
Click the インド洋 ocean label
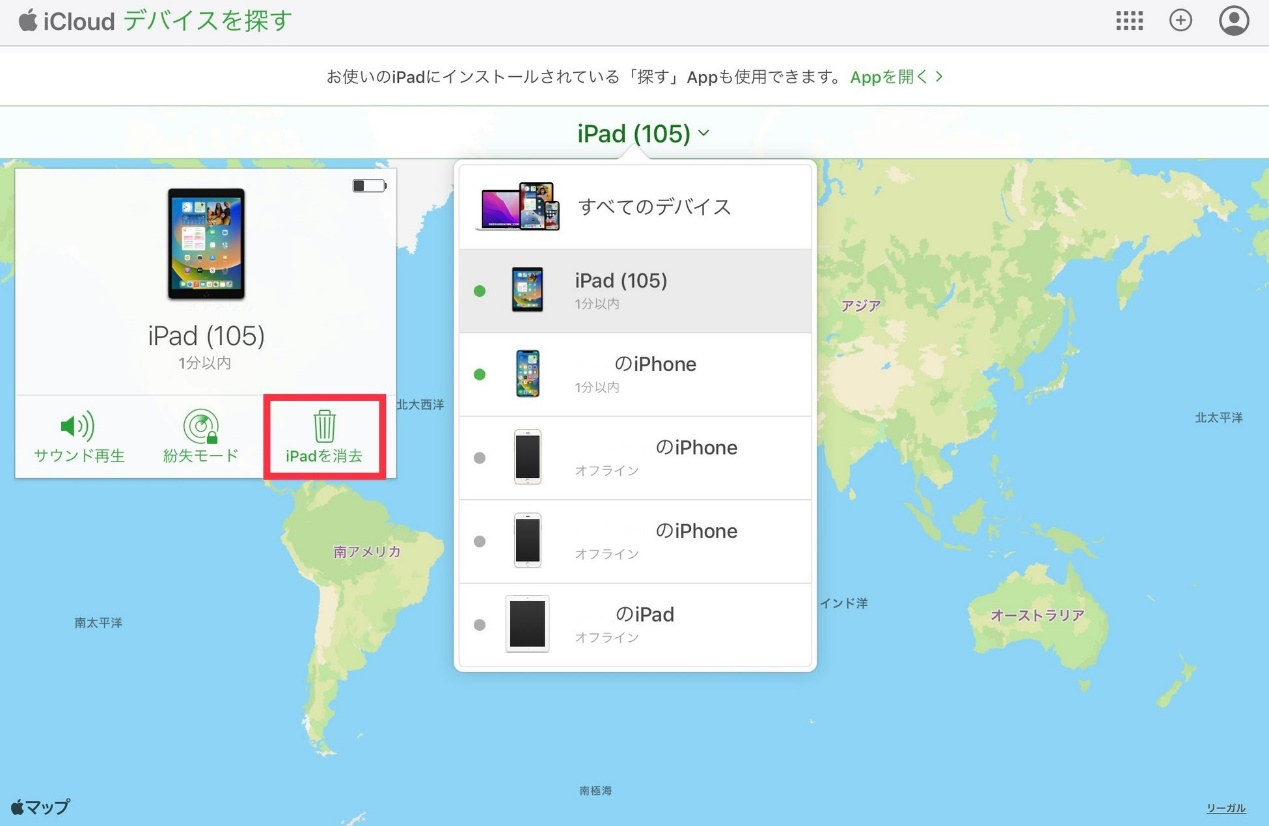point(844,604)
